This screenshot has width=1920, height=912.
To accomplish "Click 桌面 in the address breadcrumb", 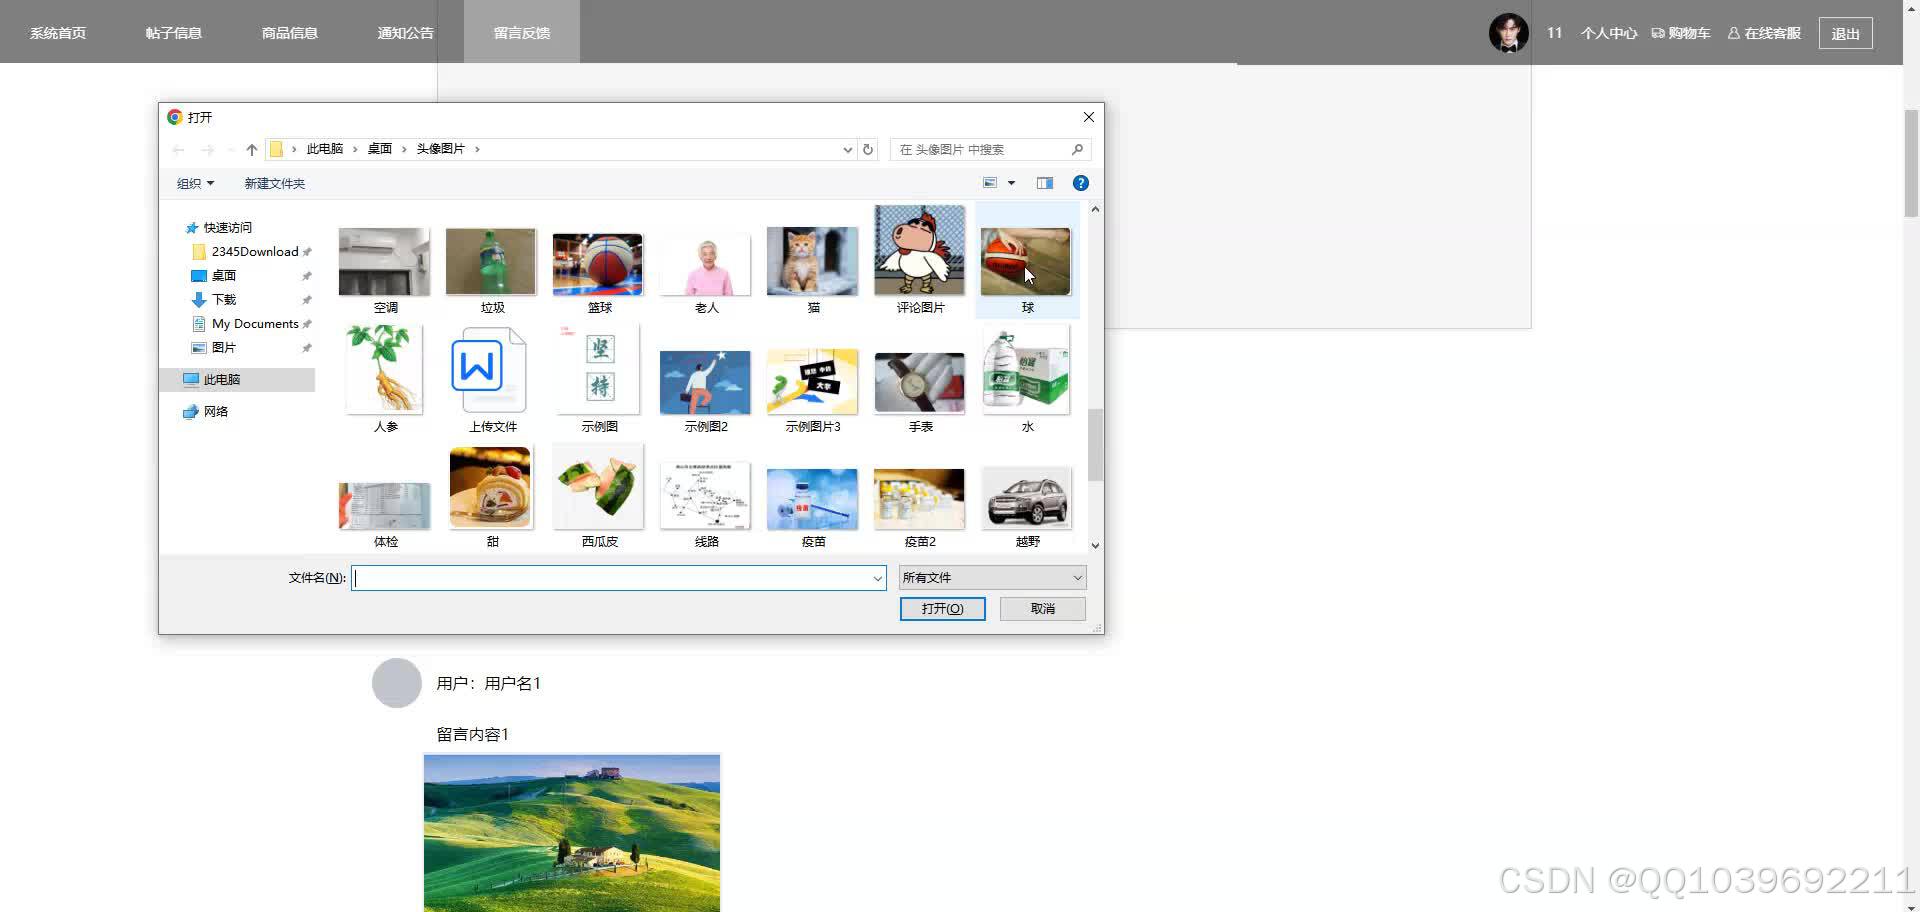I will pos(380,149).
